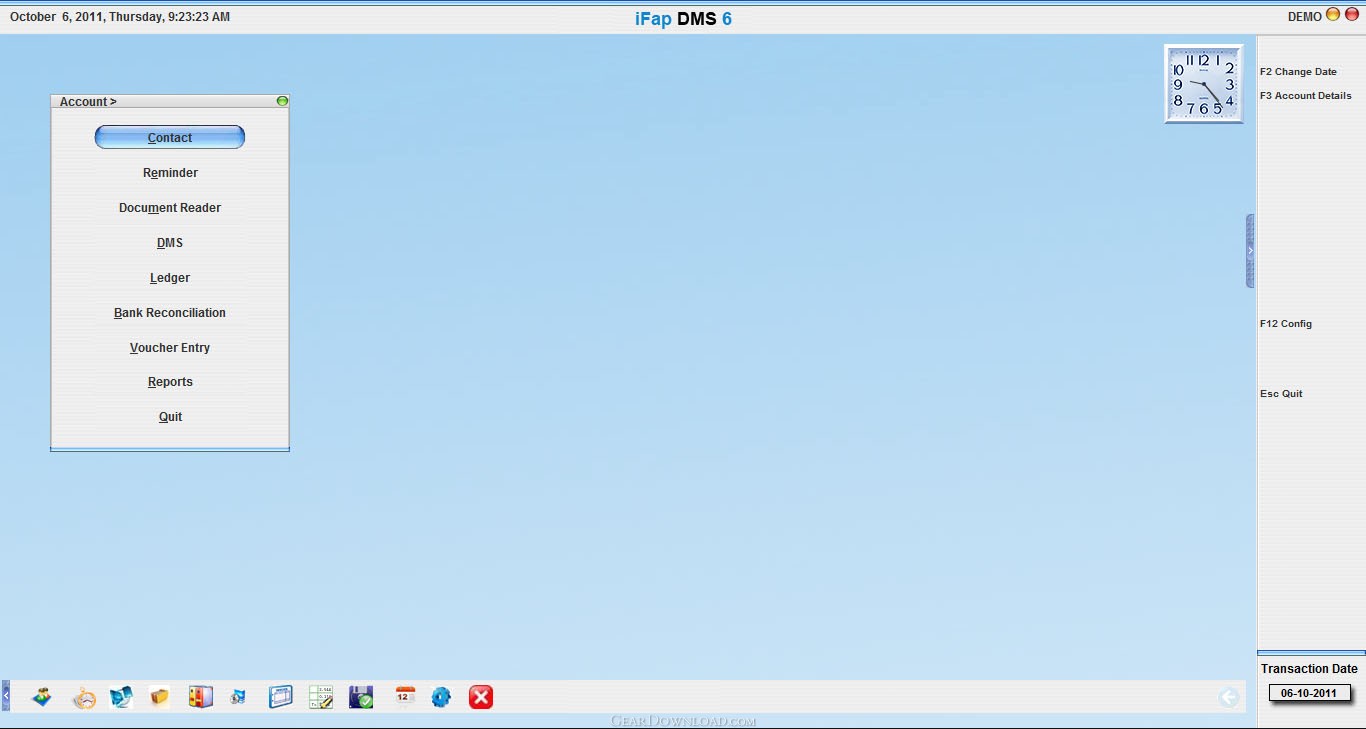Open the contacts icon in bottom toolbar
This screenshot has width=1366, height=729.
click(x=42, y=697)
